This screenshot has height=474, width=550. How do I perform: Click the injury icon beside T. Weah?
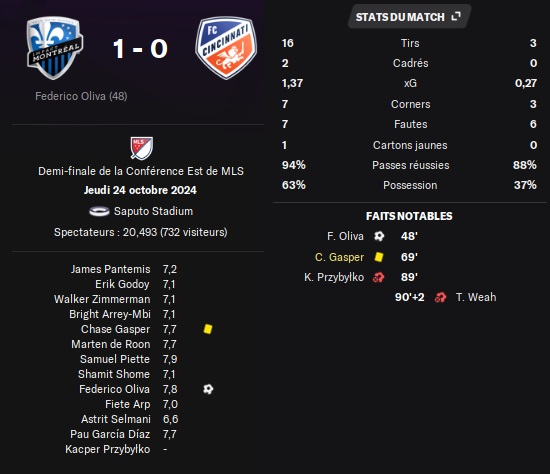click(440, 297)
